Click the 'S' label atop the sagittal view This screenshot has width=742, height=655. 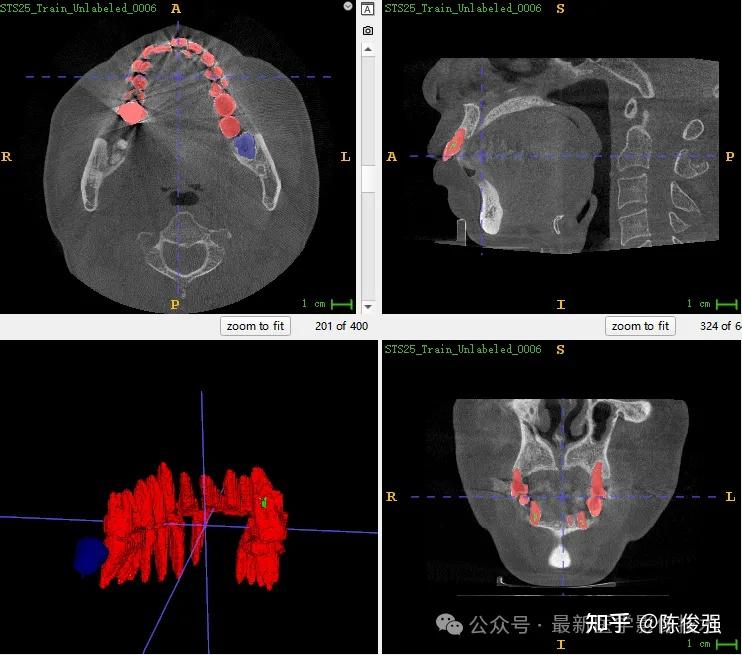560,9
